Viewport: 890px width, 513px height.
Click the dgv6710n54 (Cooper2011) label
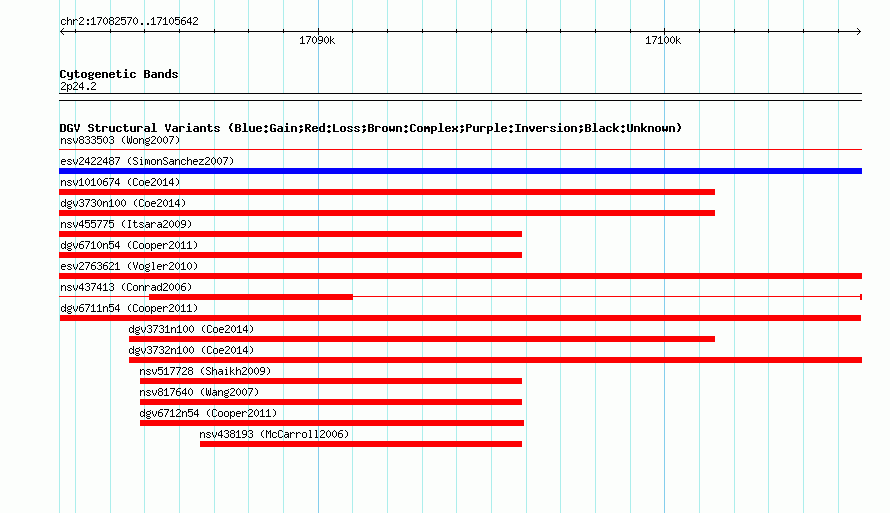[129, 245]
